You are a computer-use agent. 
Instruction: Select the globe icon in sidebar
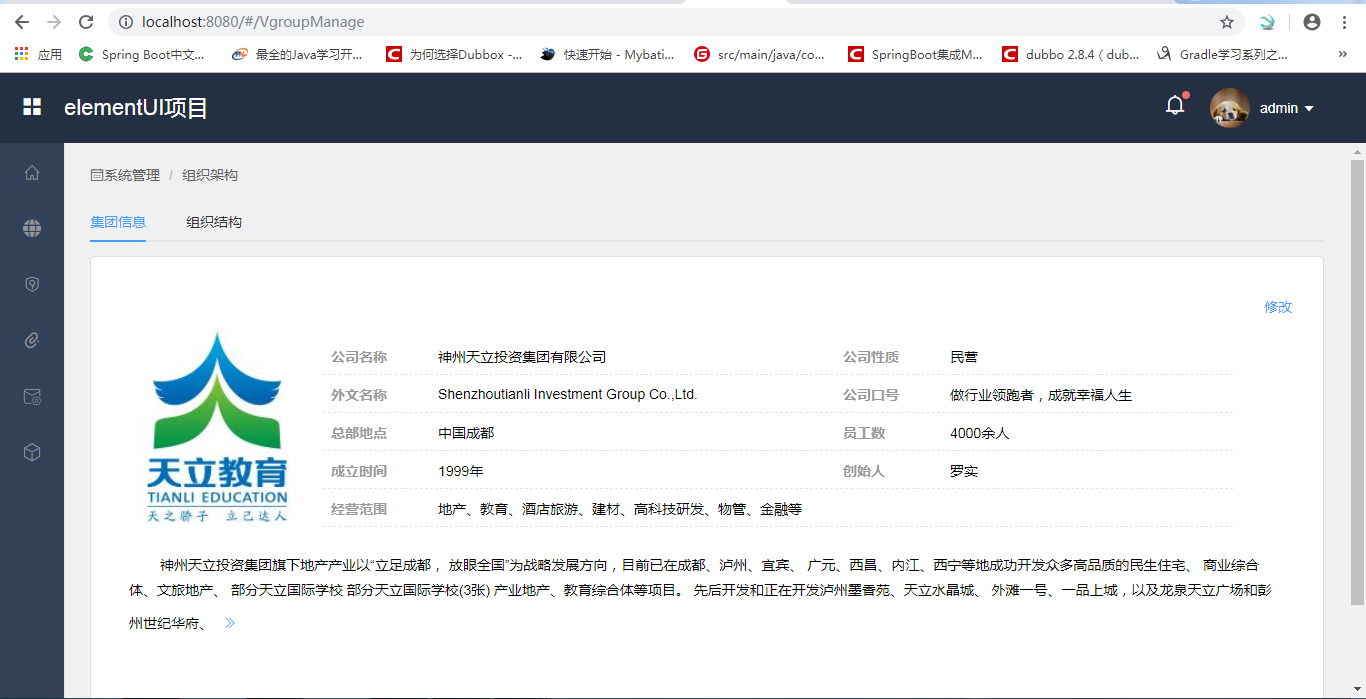(32, 229)
